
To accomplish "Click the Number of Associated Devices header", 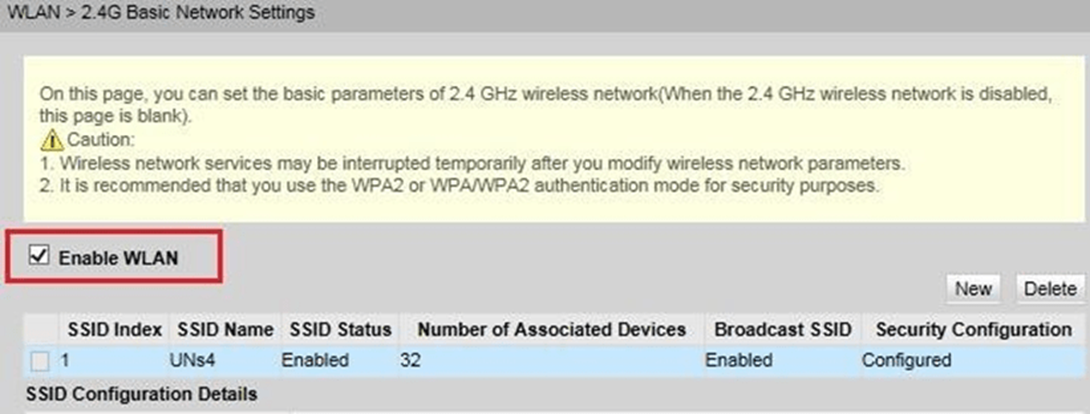I will pyautogui.click(x=551, y=329).
